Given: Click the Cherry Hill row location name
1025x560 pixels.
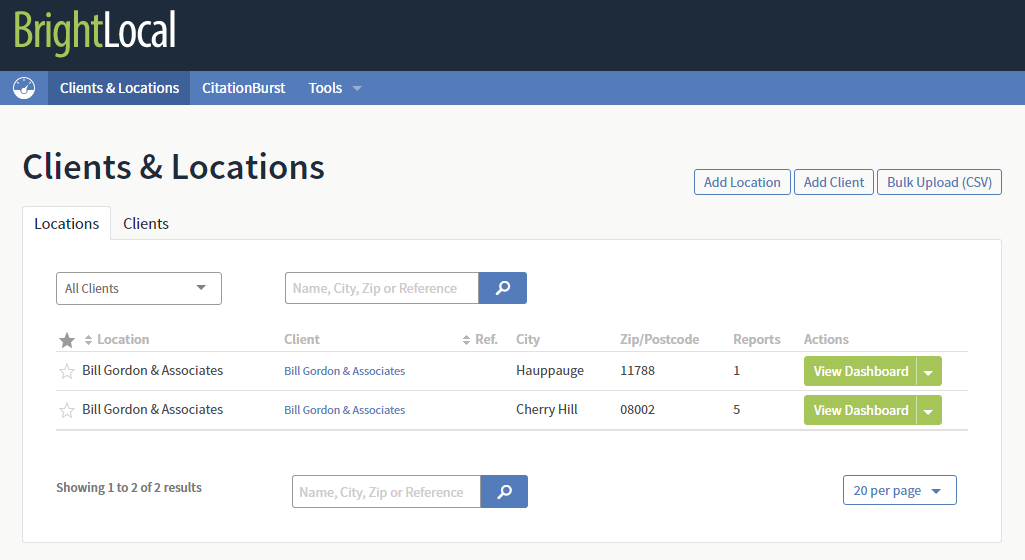Looking at the screenshot, I should [152, 410].
